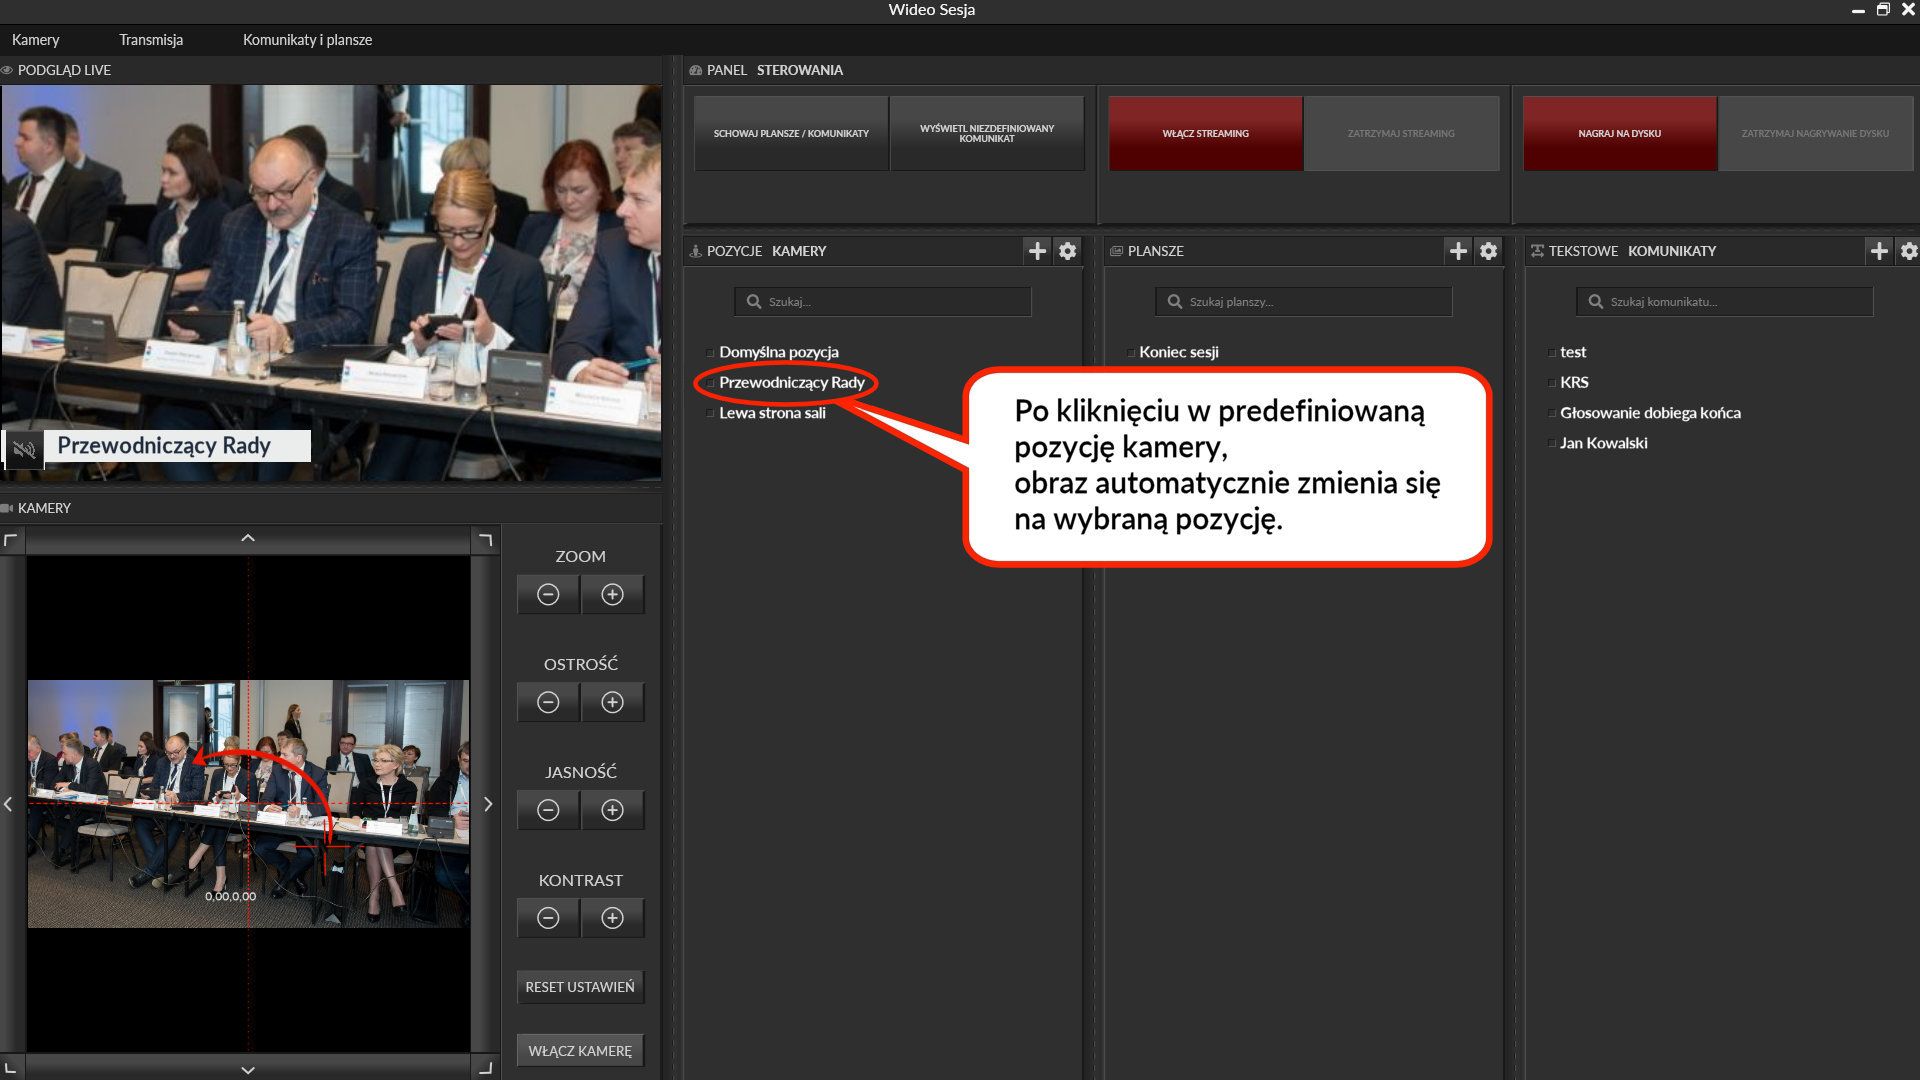Pan camera right with right chevron

pyautogui.click(x=488, y=804)
